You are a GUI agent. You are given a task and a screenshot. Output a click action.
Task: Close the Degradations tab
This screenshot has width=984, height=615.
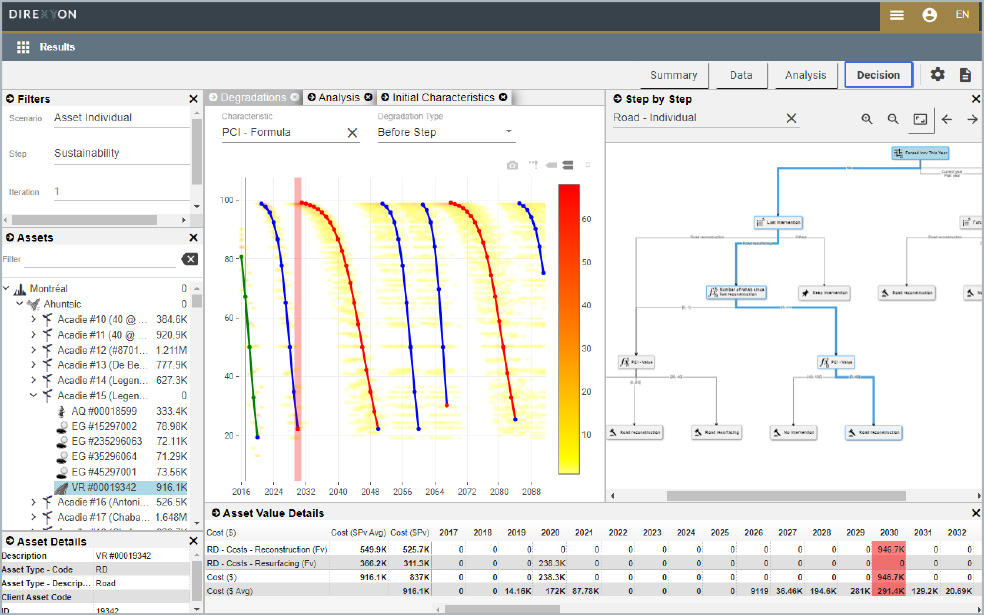click(294, 97)
